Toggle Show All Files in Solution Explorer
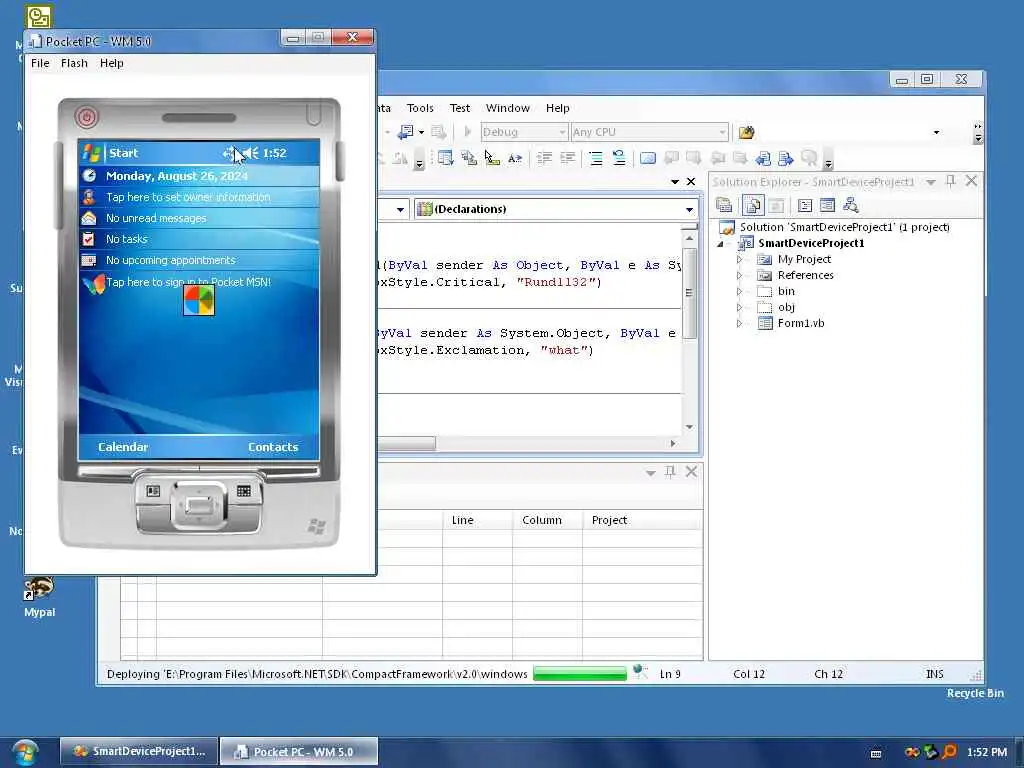The image size is (1024, 768). coord(752,205)
